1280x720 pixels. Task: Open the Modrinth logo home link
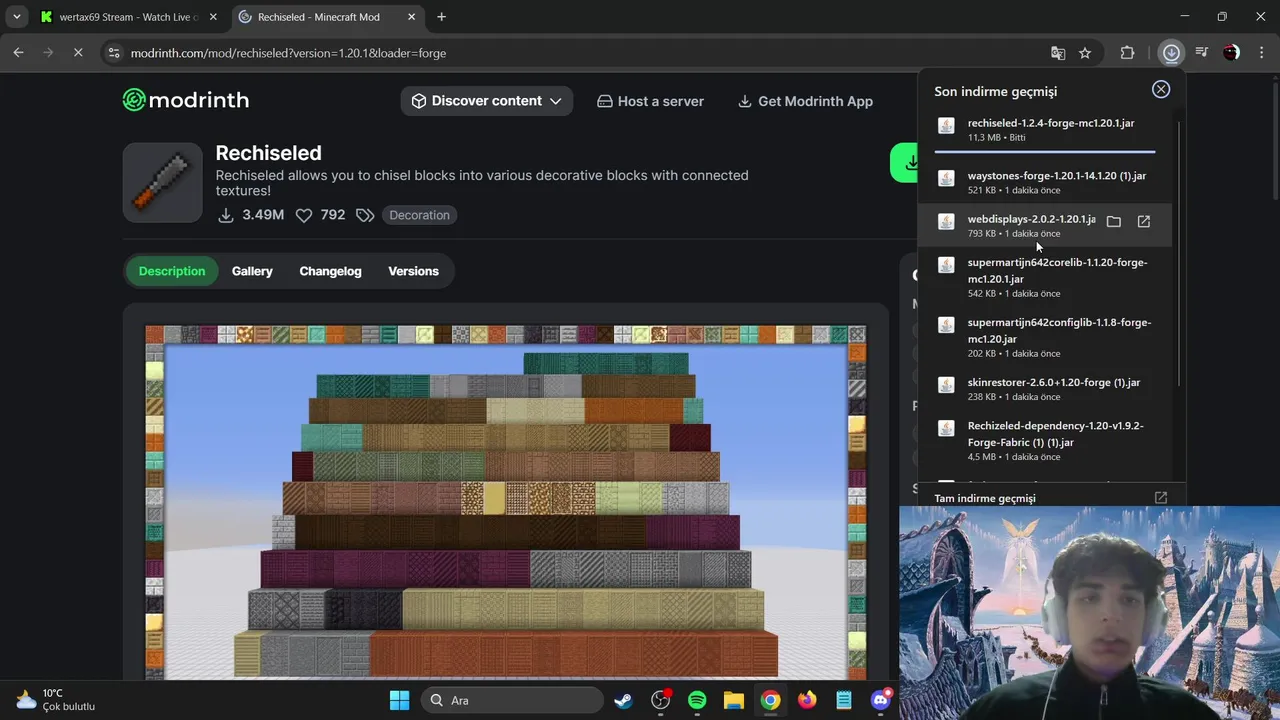coord(186,100)
